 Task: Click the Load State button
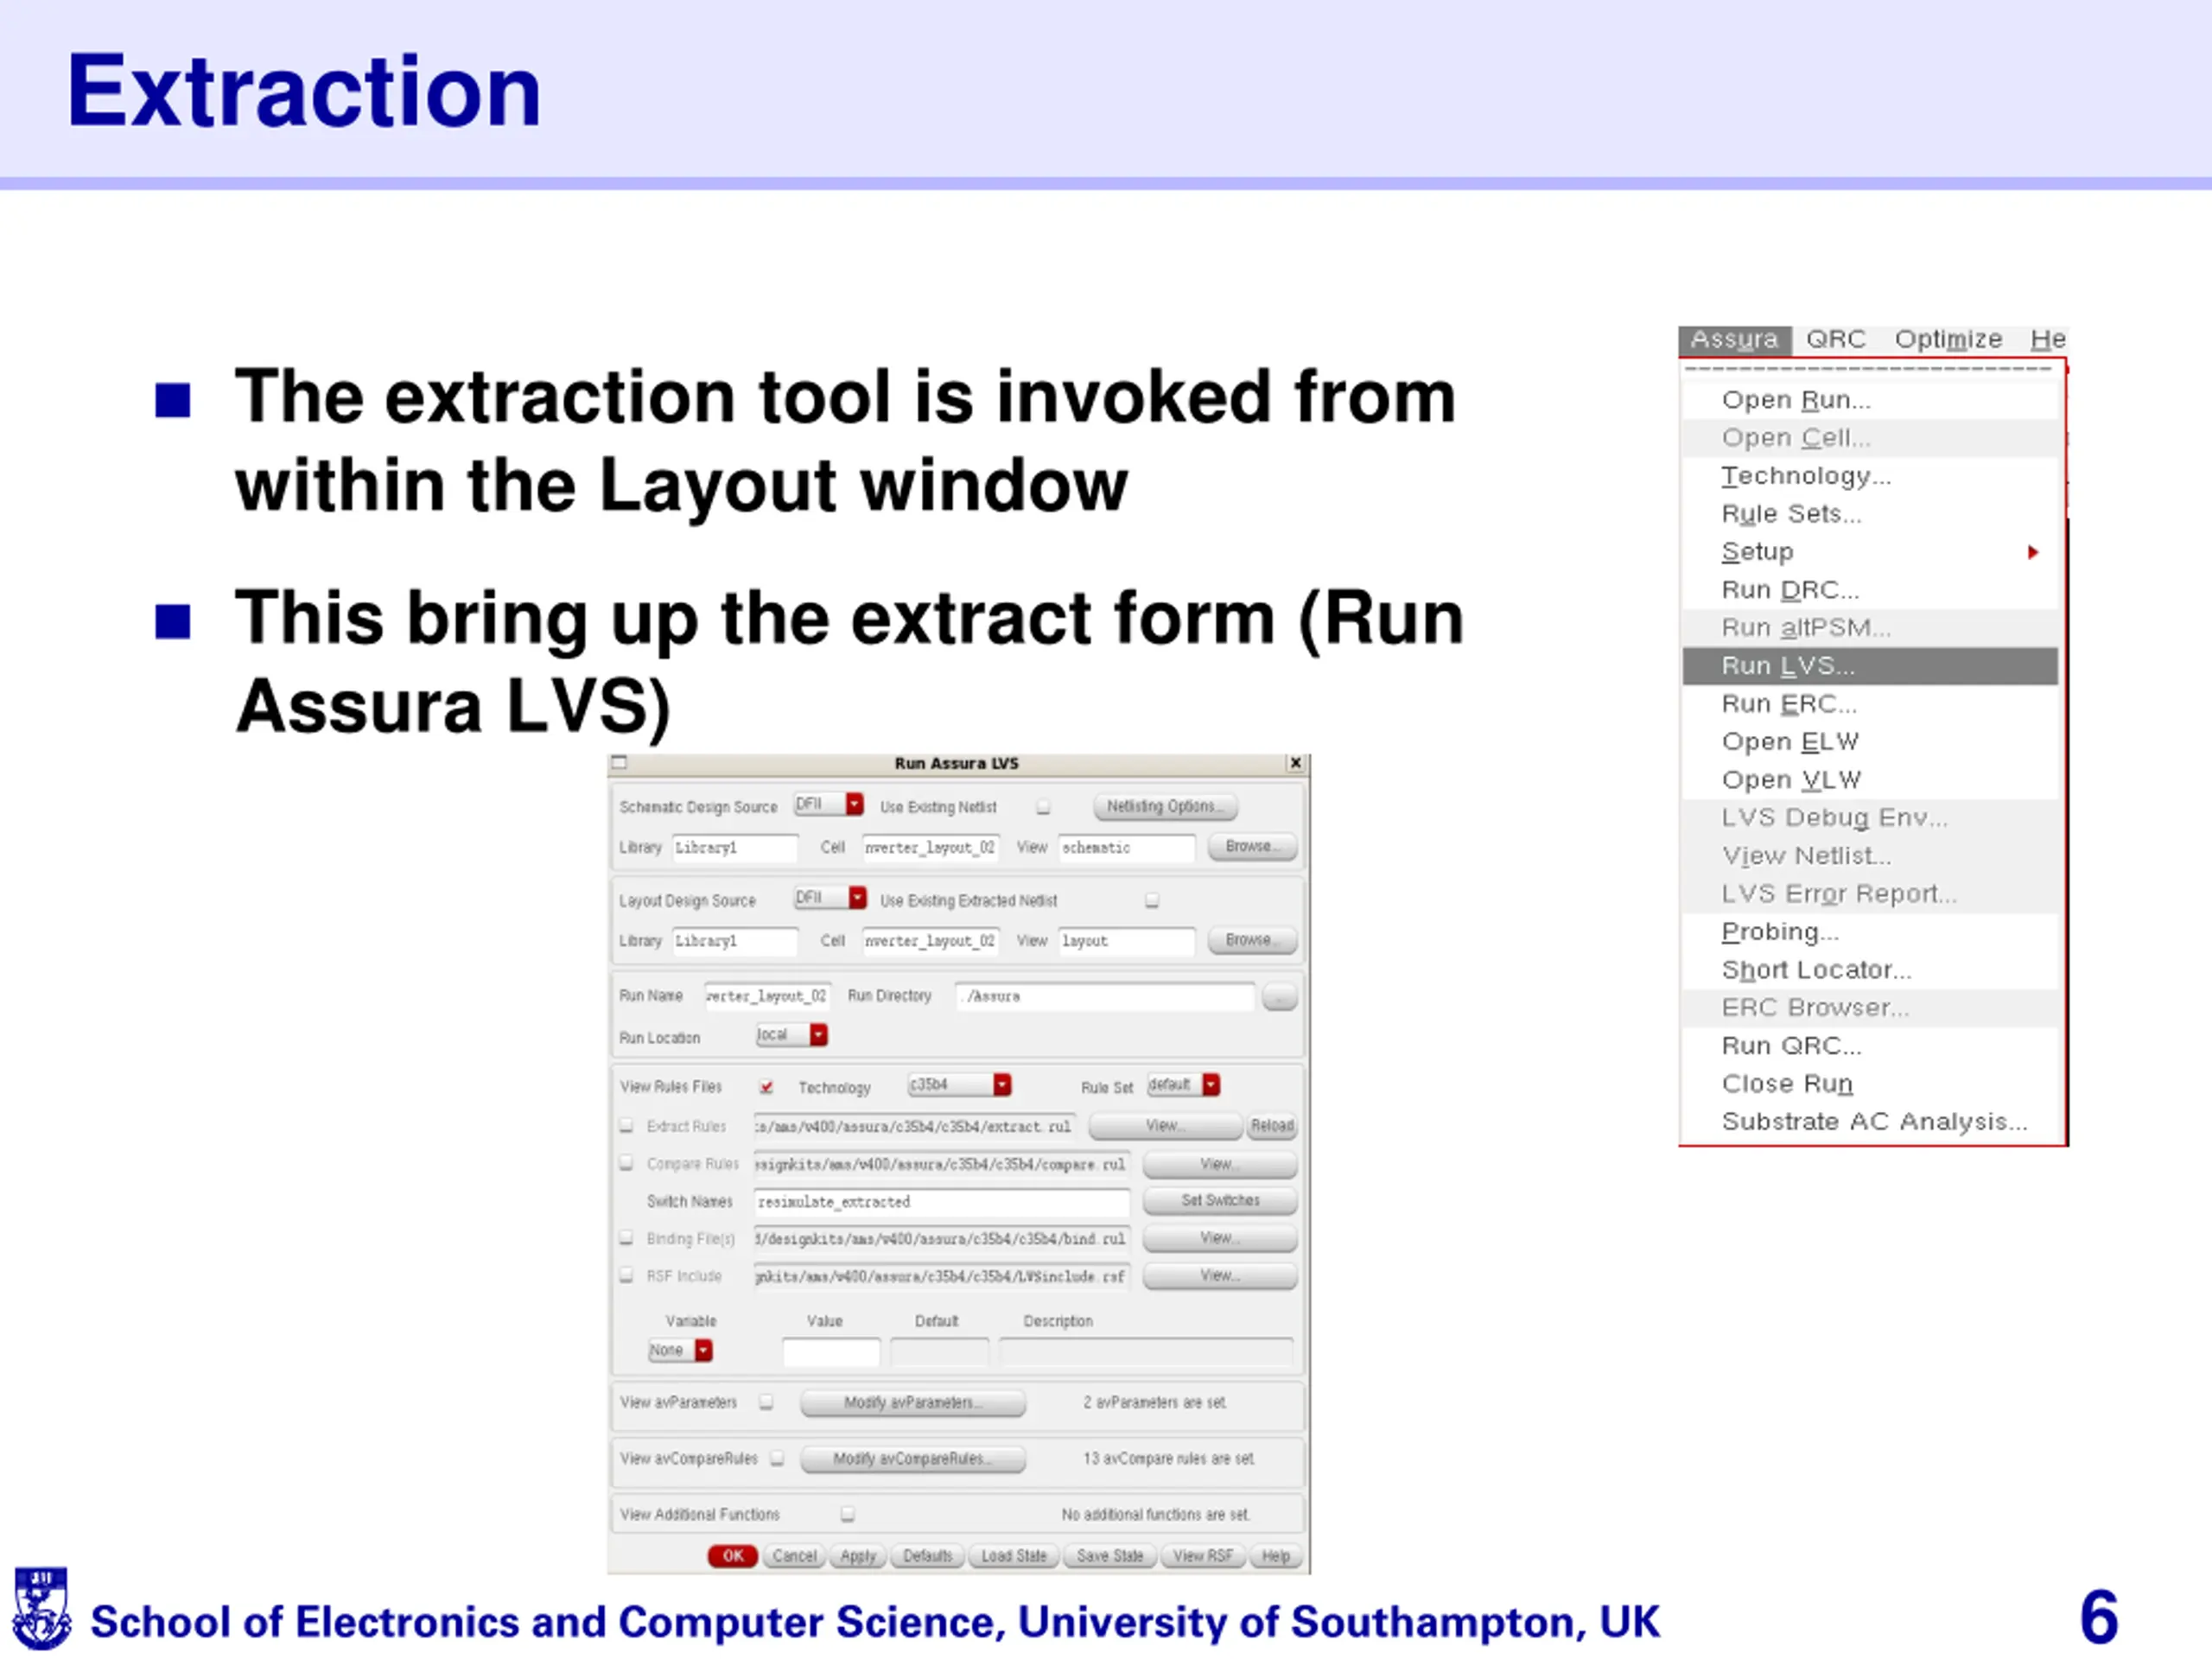[1014, 1556]
